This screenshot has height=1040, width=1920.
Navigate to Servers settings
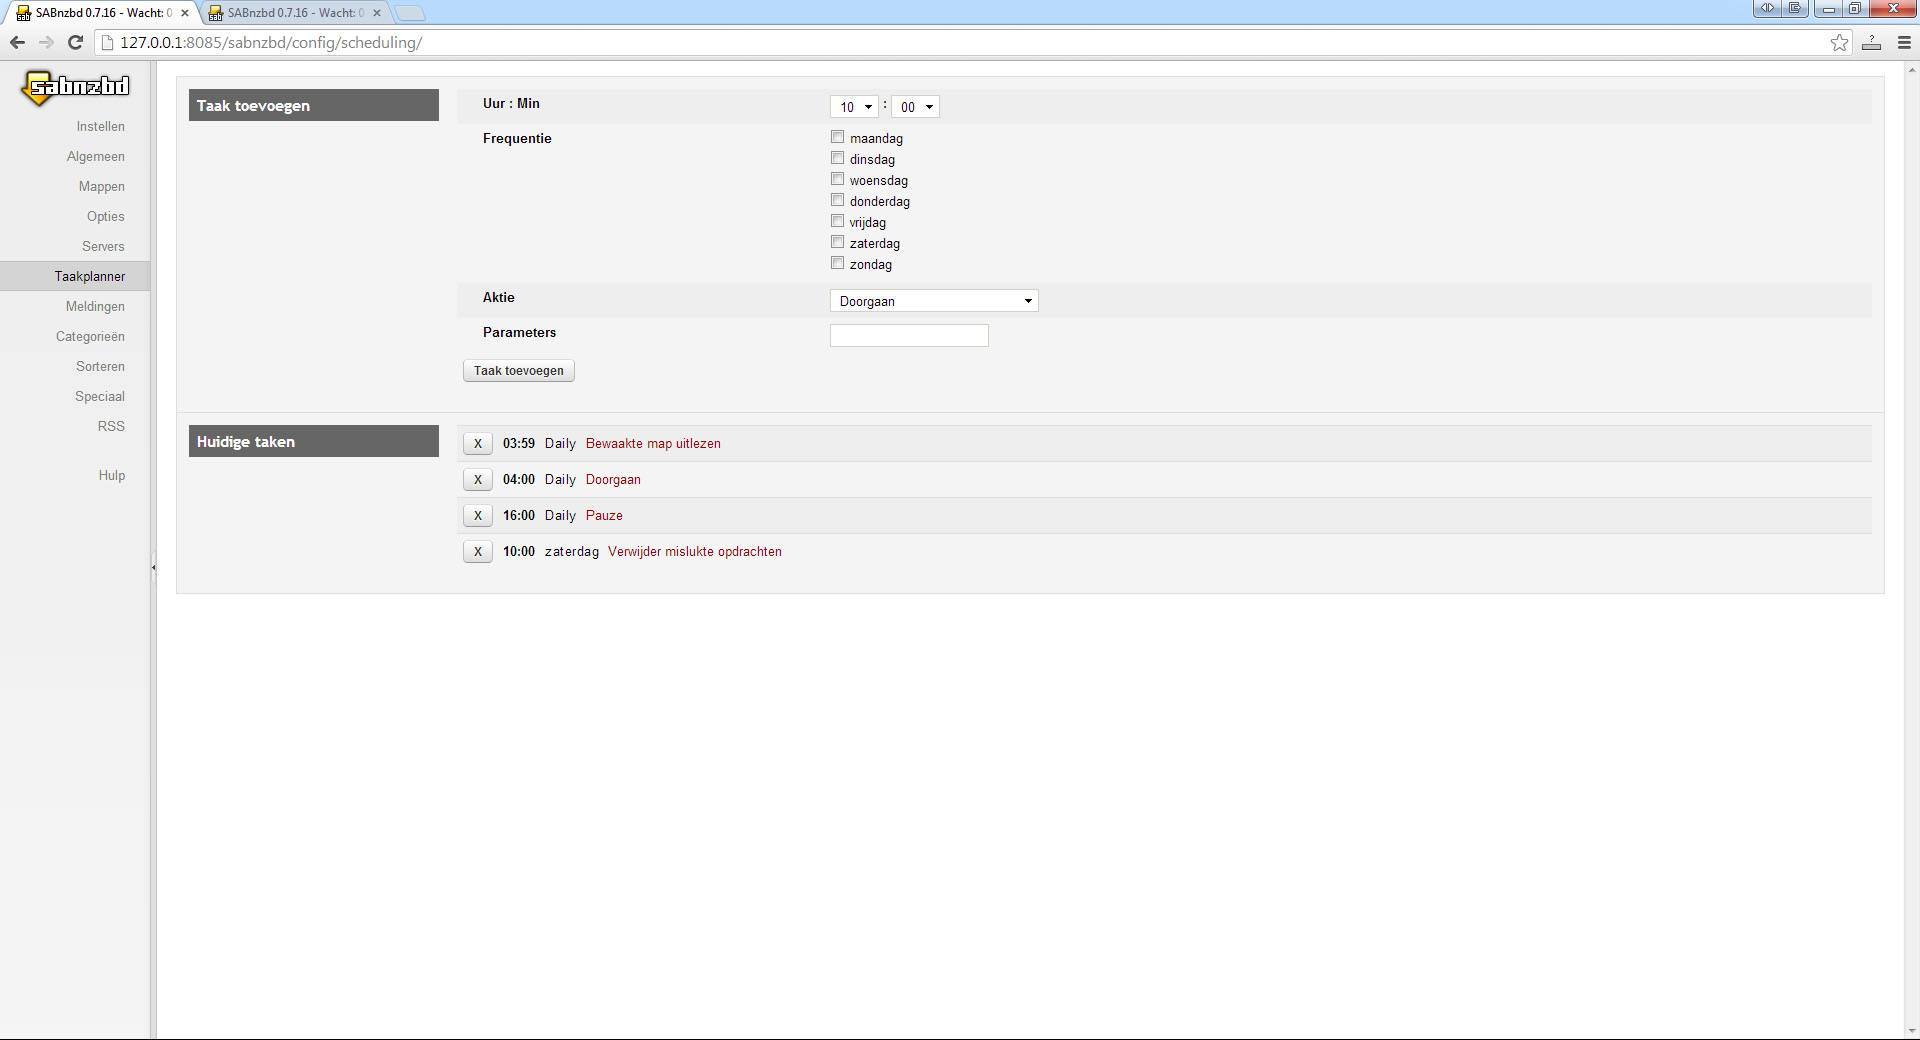(104, 246)
